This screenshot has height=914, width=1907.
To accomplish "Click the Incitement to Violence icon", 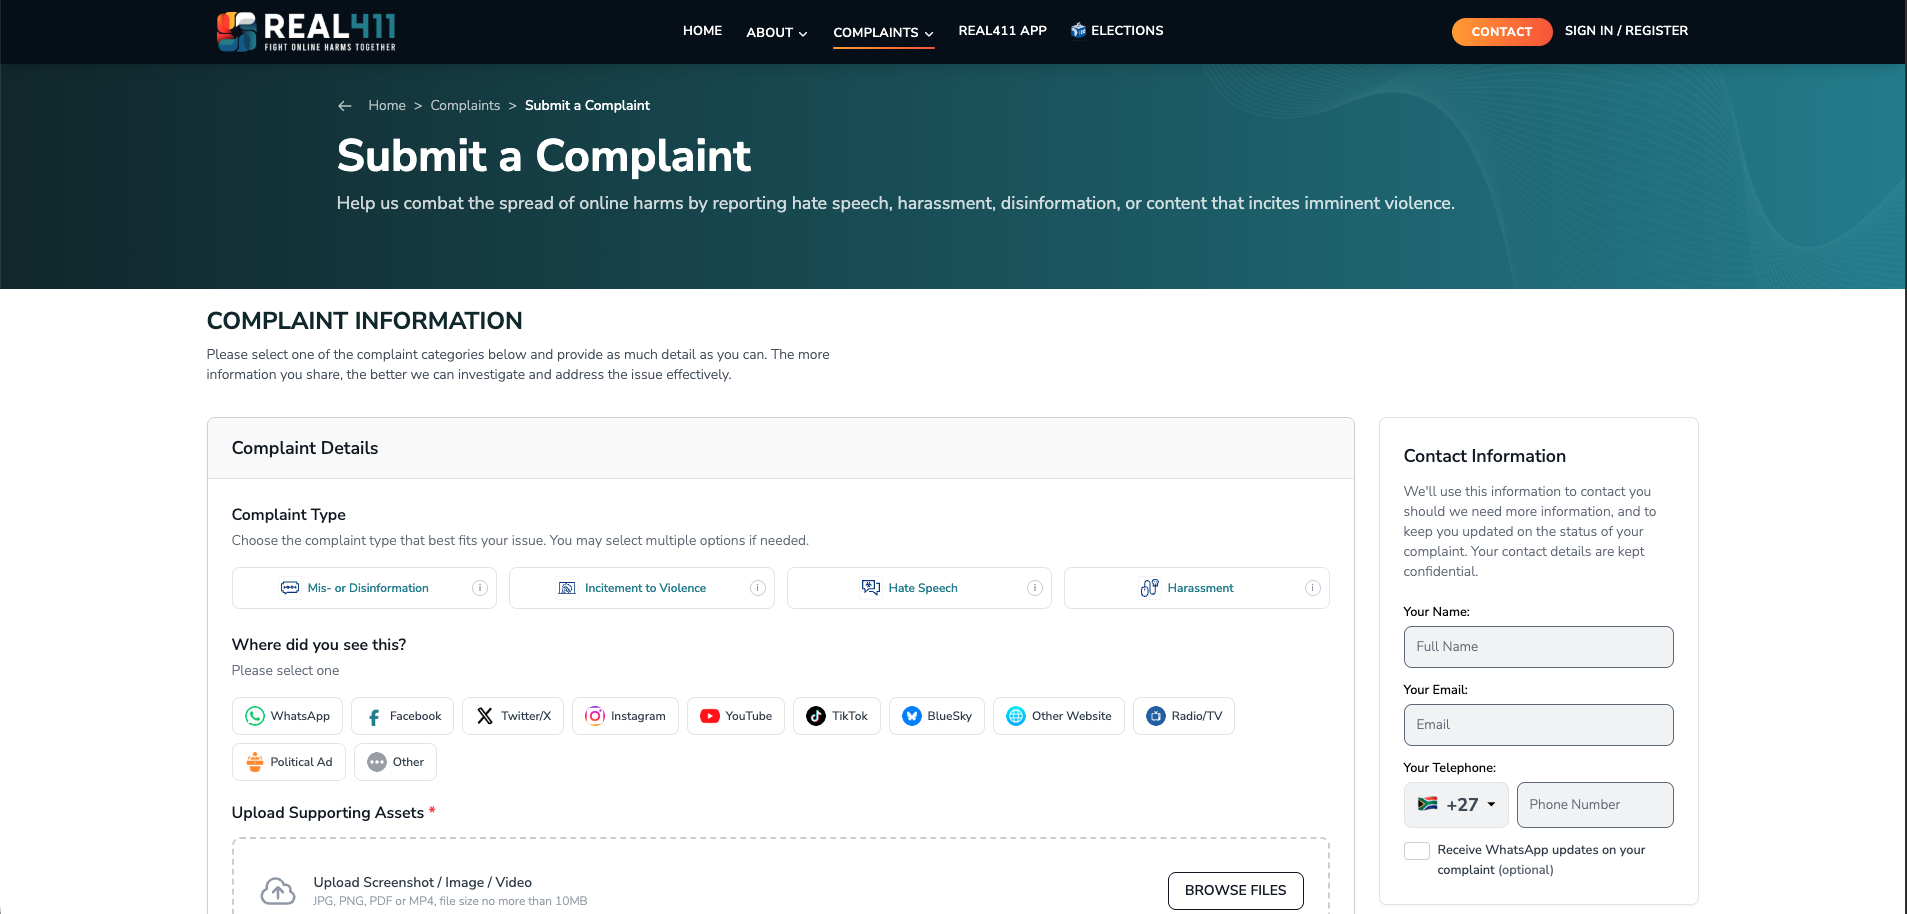I will (x=567, y=588).
